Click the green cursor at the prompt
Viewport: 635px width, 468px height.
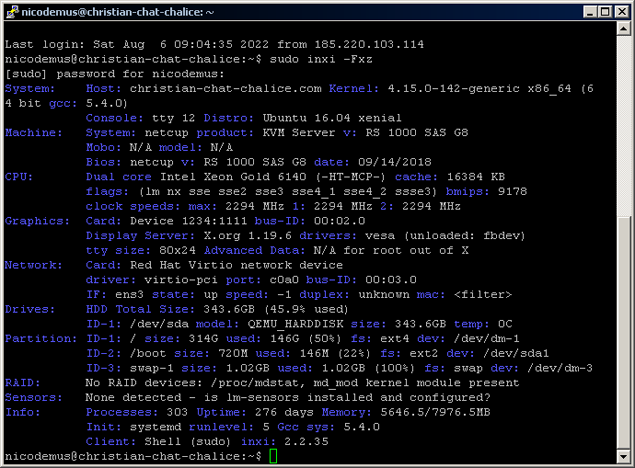(273, 456)
